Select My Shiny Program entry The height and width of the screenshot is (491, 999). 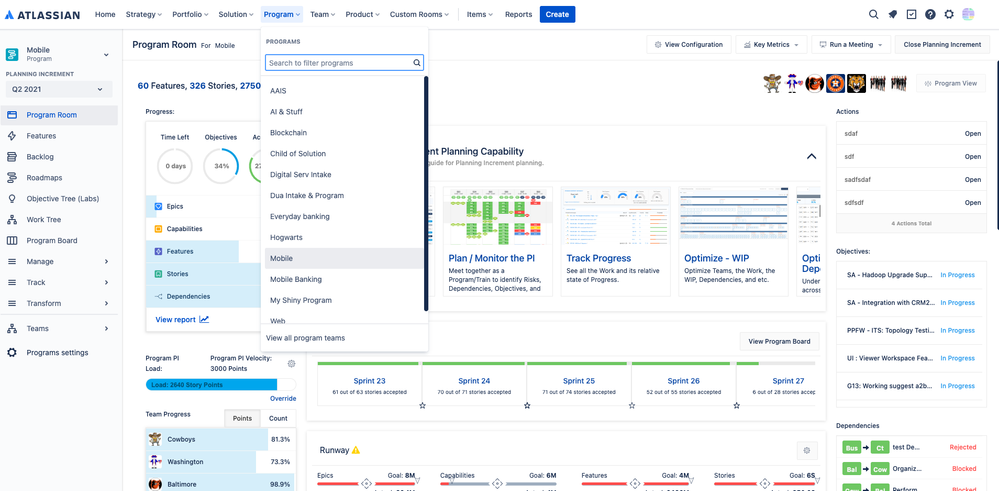343,300
